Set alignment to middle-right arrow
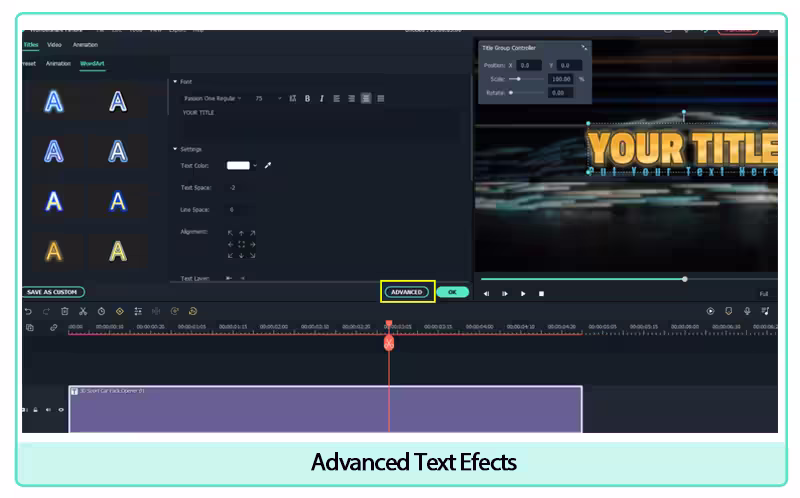The width and height of the screenshot is (800, 498). point(252,244)
